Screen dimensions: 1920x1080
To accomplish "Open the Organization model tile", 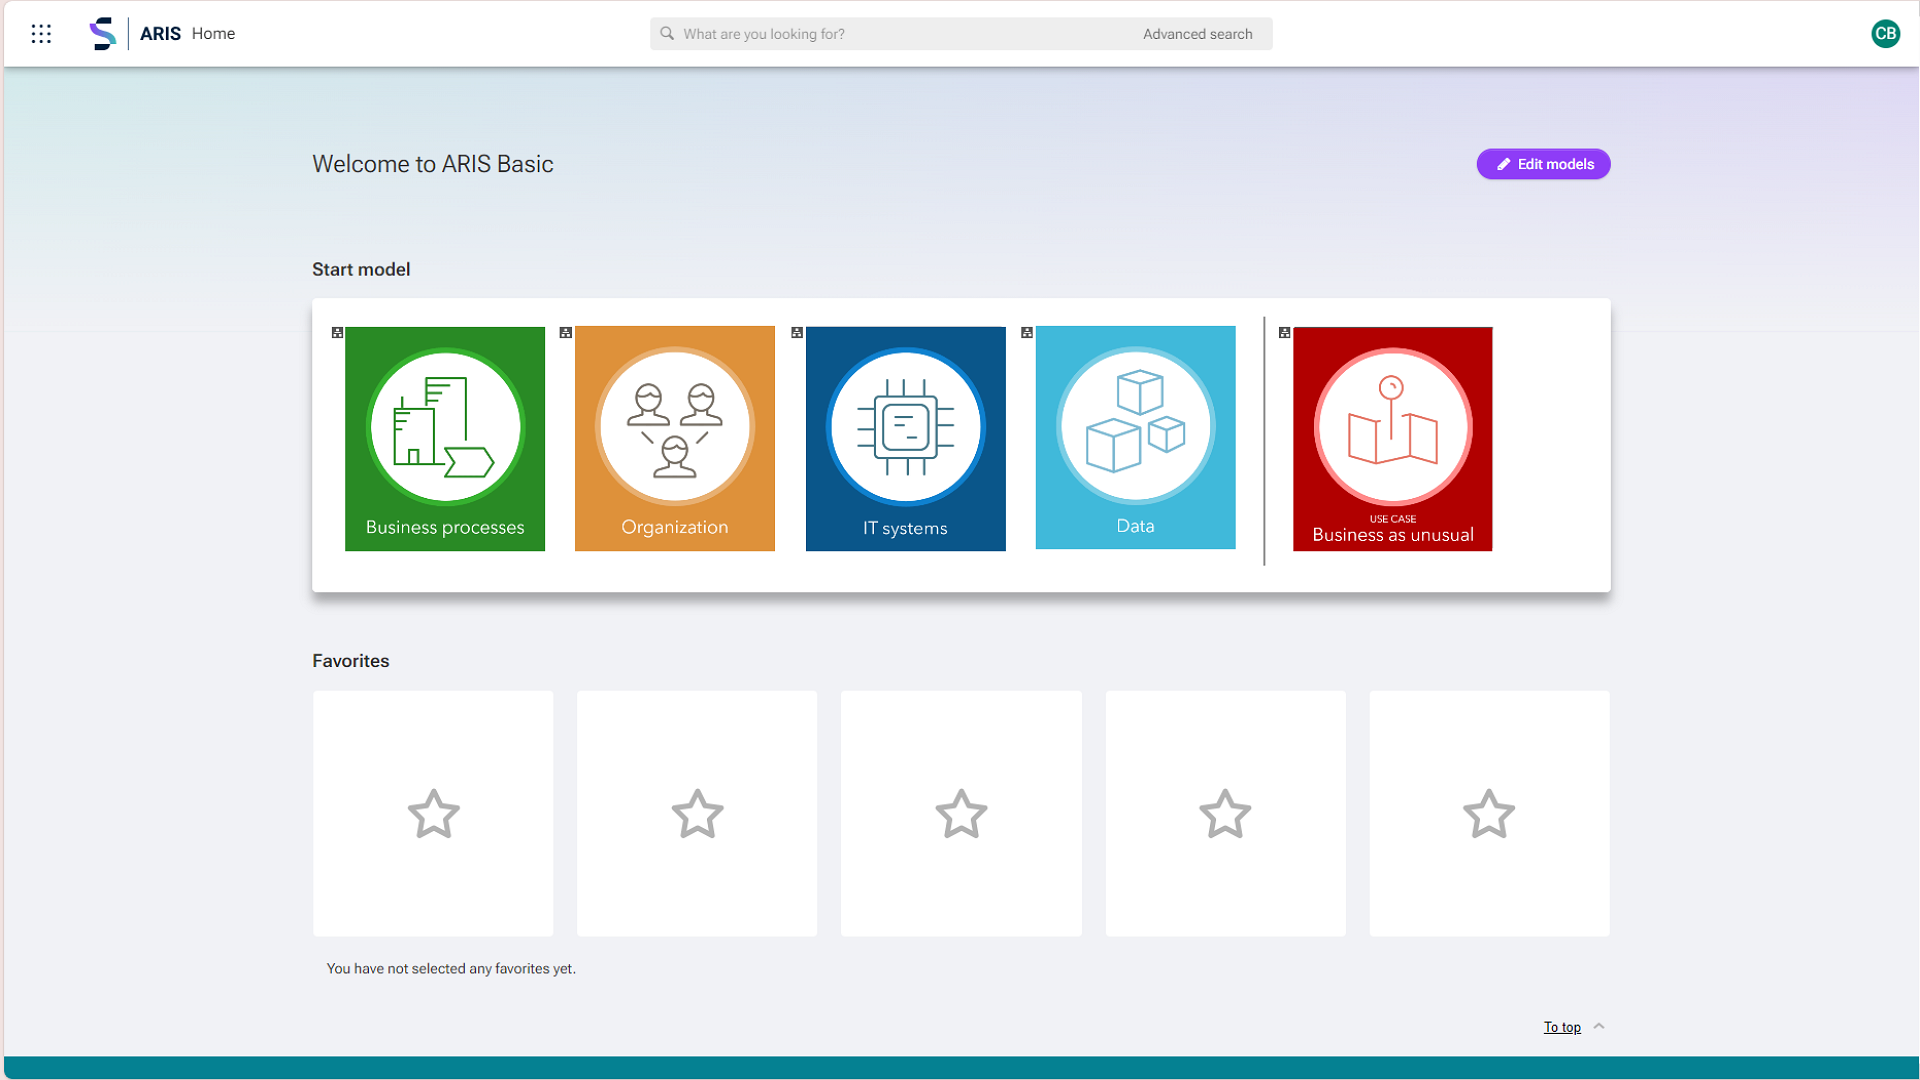I will point(674,438).
